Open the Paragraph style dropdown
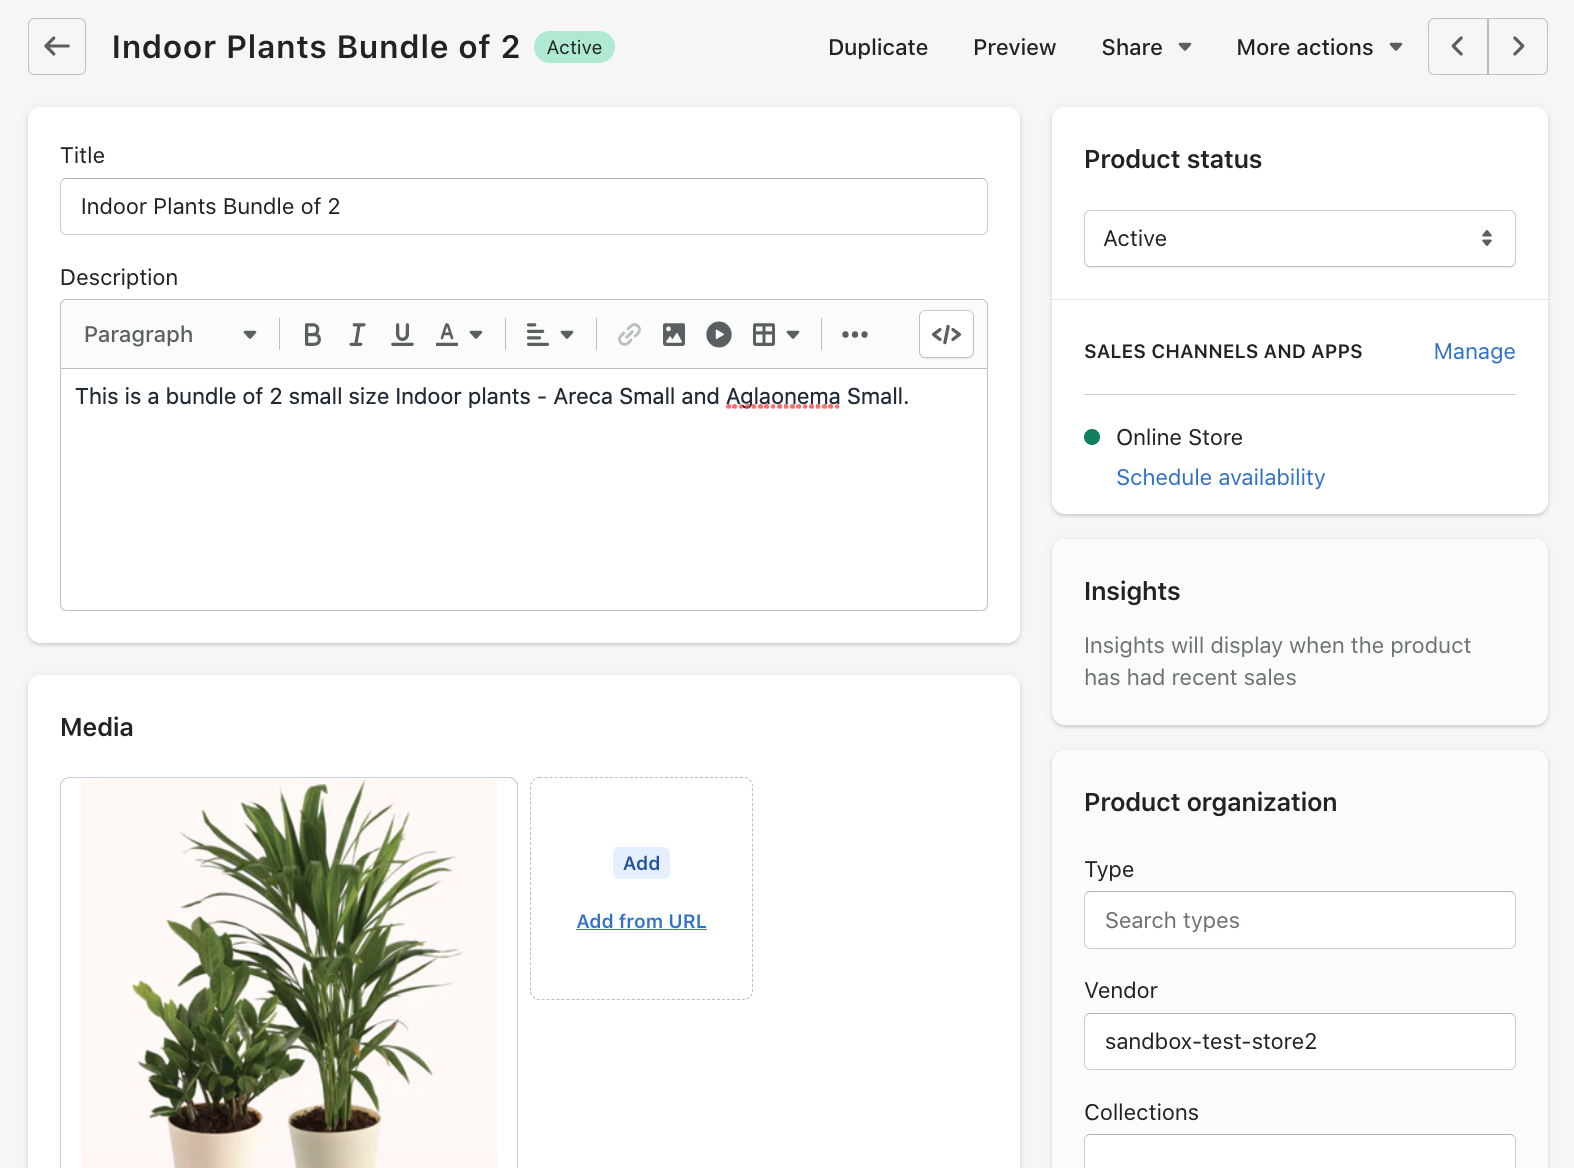This screenshot has height=1168, width=1574. 170,335
